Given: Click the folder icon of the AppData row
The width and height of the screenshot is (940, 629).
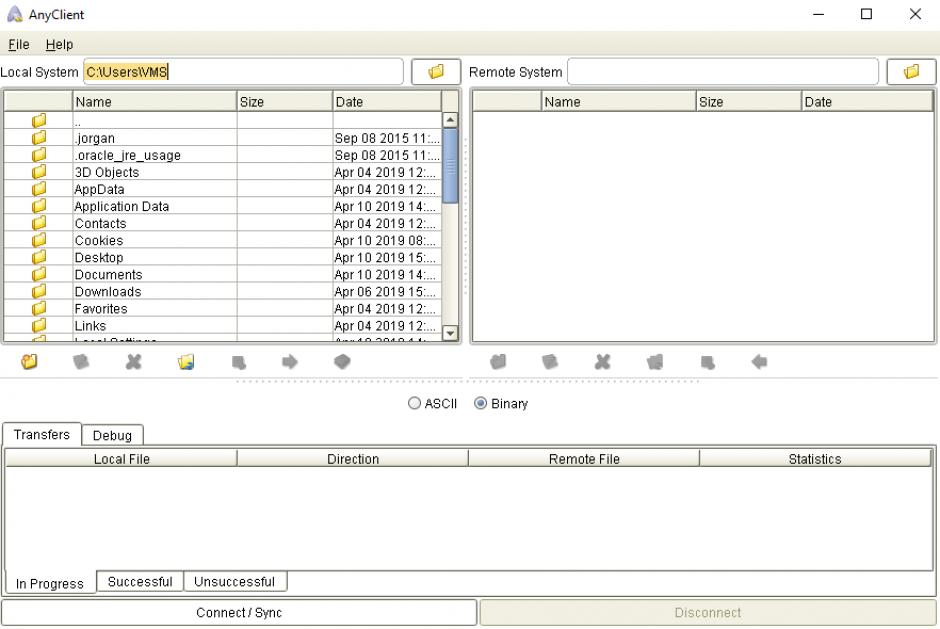Looking at the screenshot, I should pos(39,189).
